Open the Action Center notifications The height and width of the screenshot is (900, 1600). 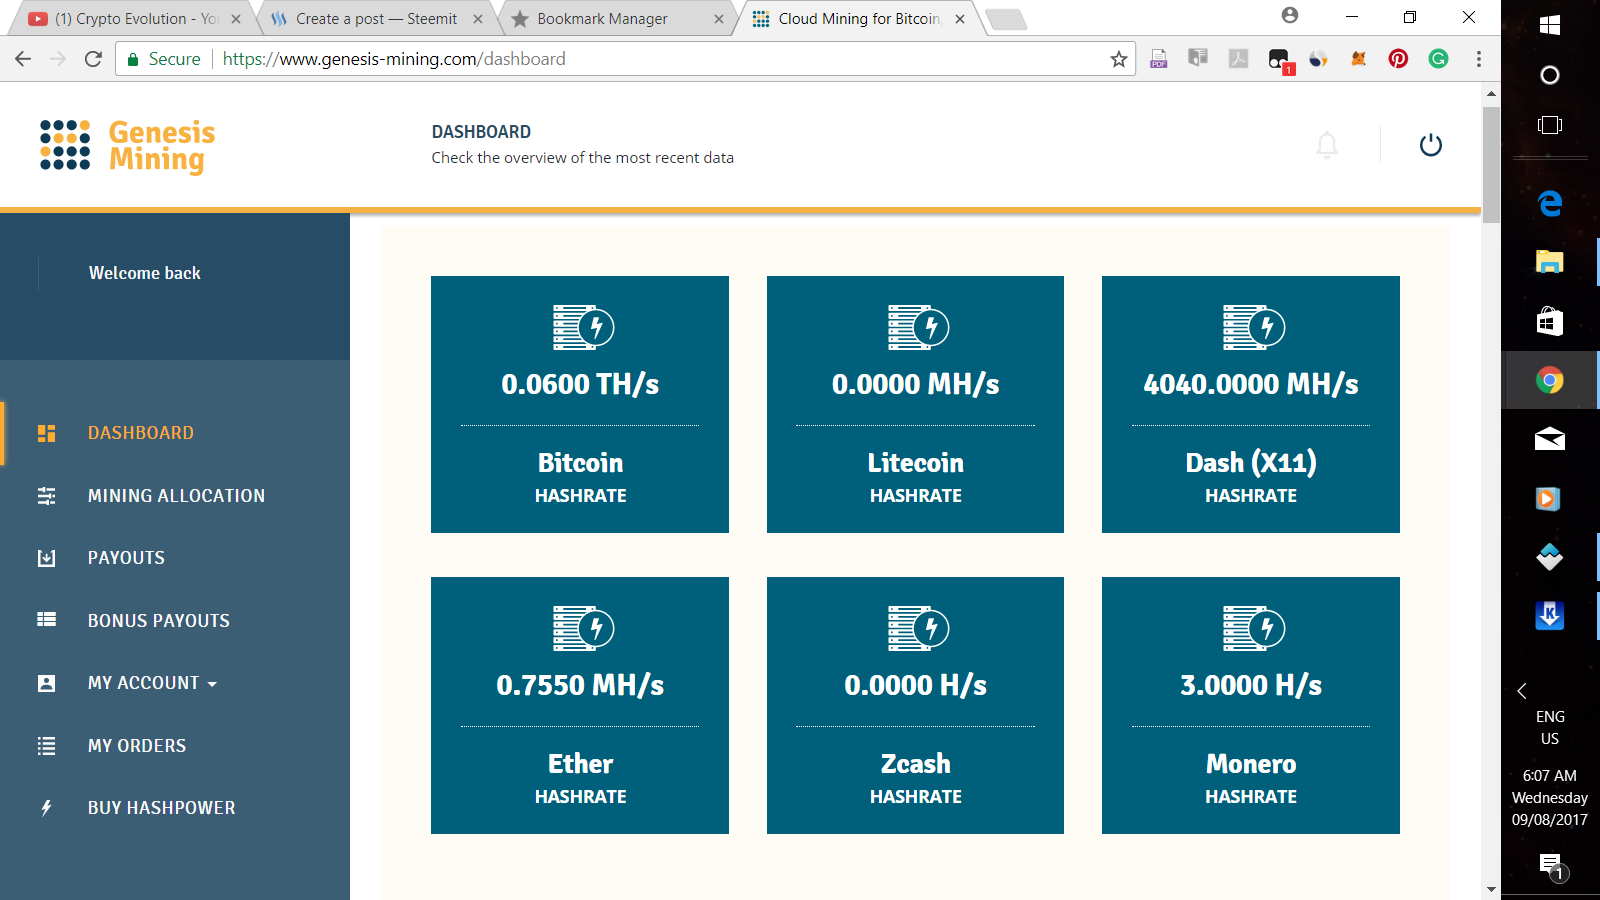point(1551,866)
